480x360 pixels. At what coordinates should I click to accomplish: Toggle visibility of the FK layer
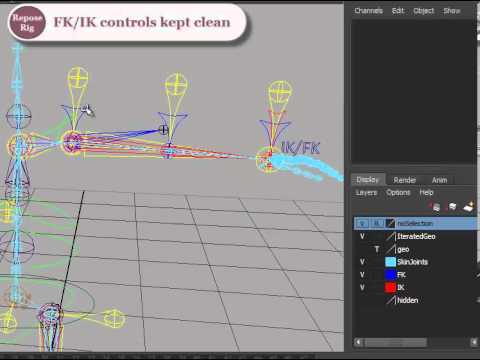click(362, 275)
